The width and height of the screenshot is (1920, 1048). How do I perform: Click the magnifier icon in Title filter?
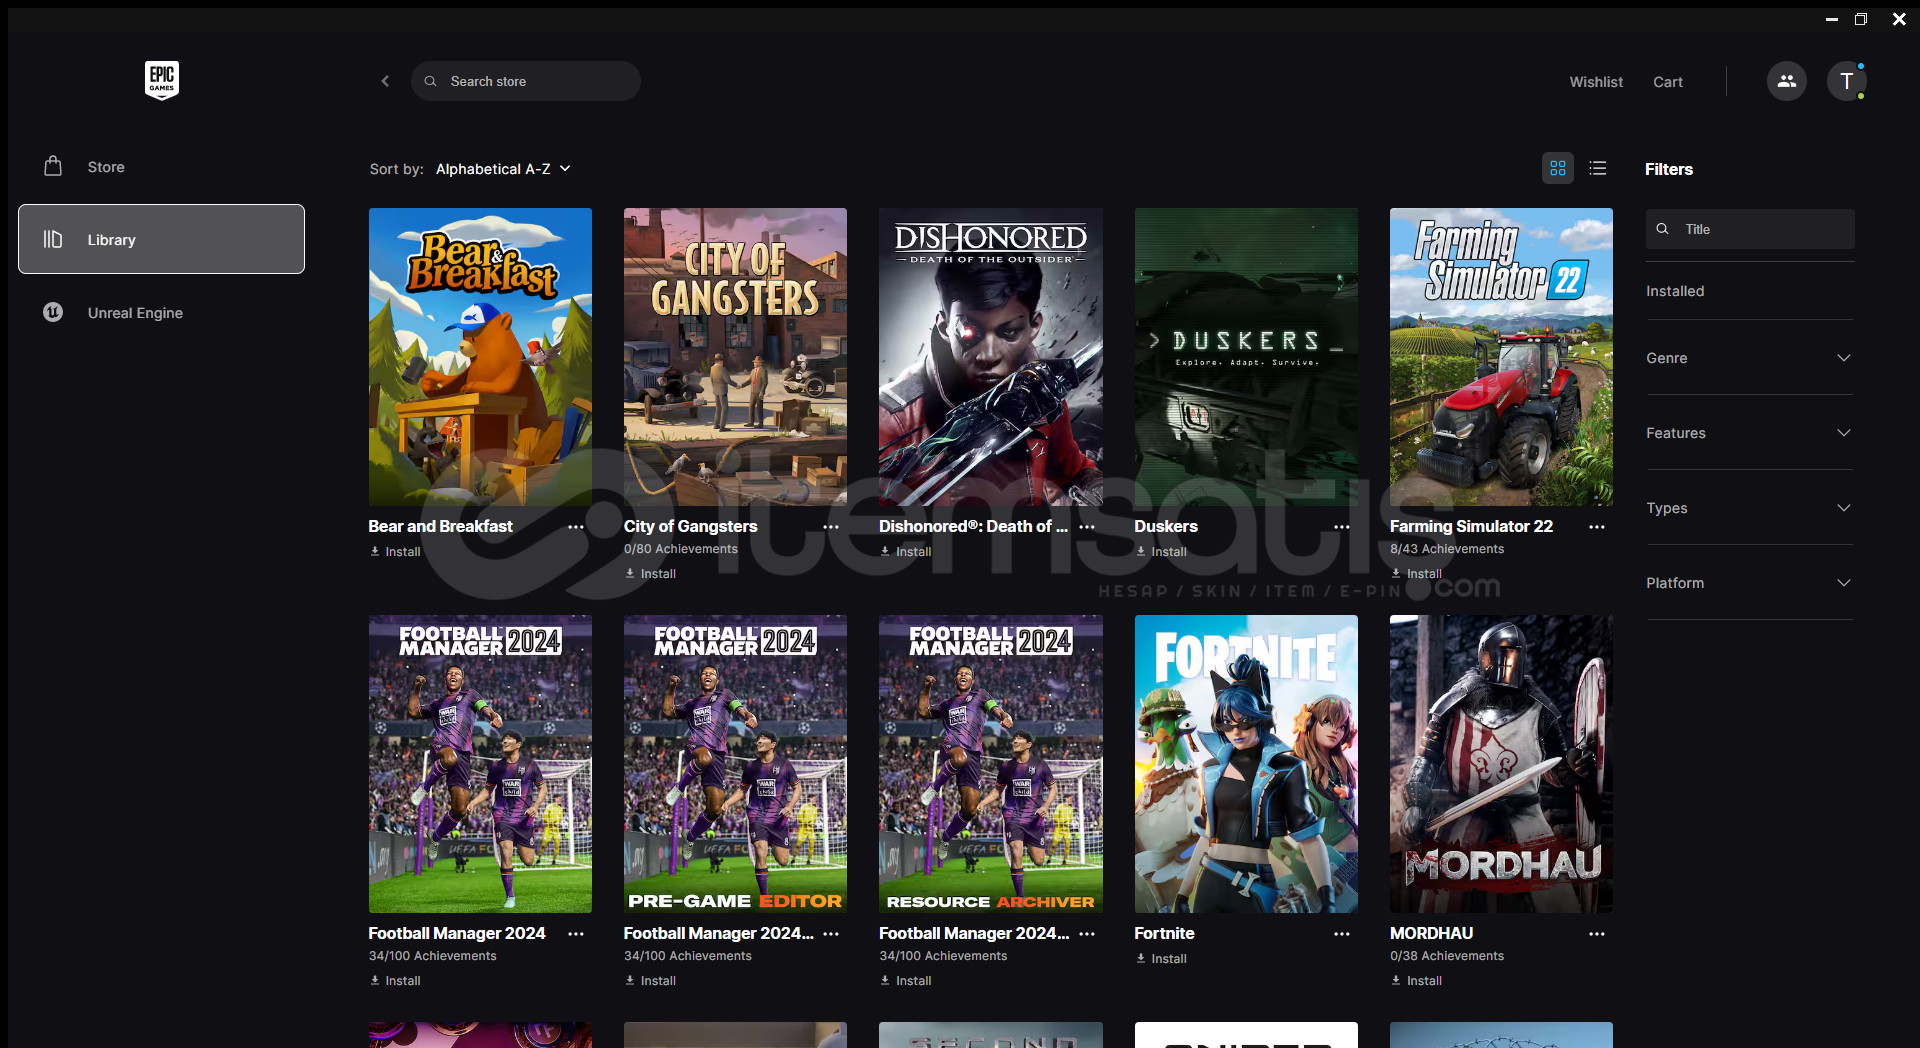(x=1662, y=229)
